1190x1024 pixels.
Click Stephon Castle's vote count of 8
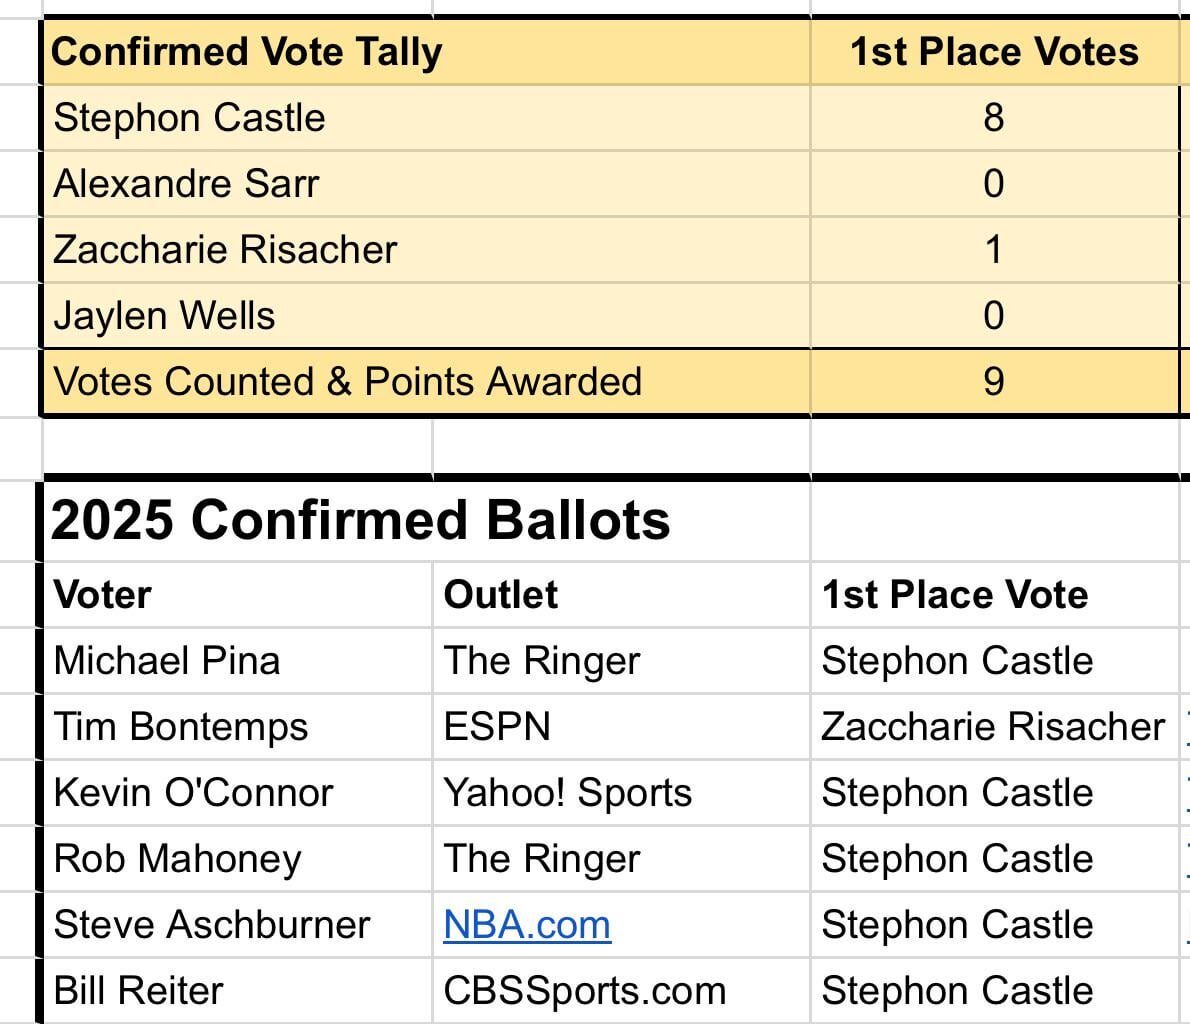(x=993, y=118)
